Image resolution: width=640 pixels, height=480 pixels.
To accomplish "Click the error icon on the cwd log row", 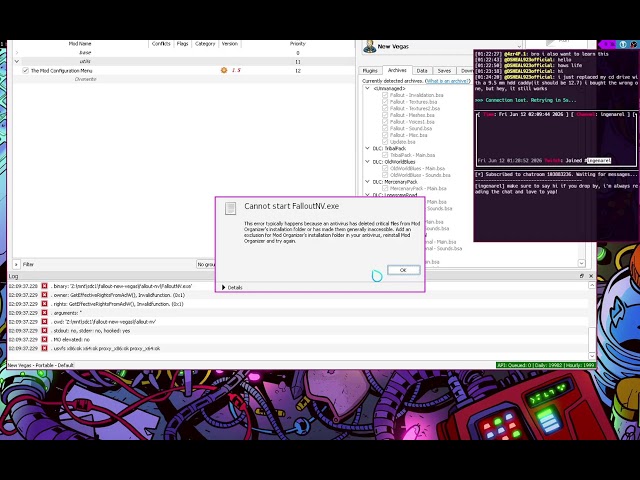I will click(44, 322).
